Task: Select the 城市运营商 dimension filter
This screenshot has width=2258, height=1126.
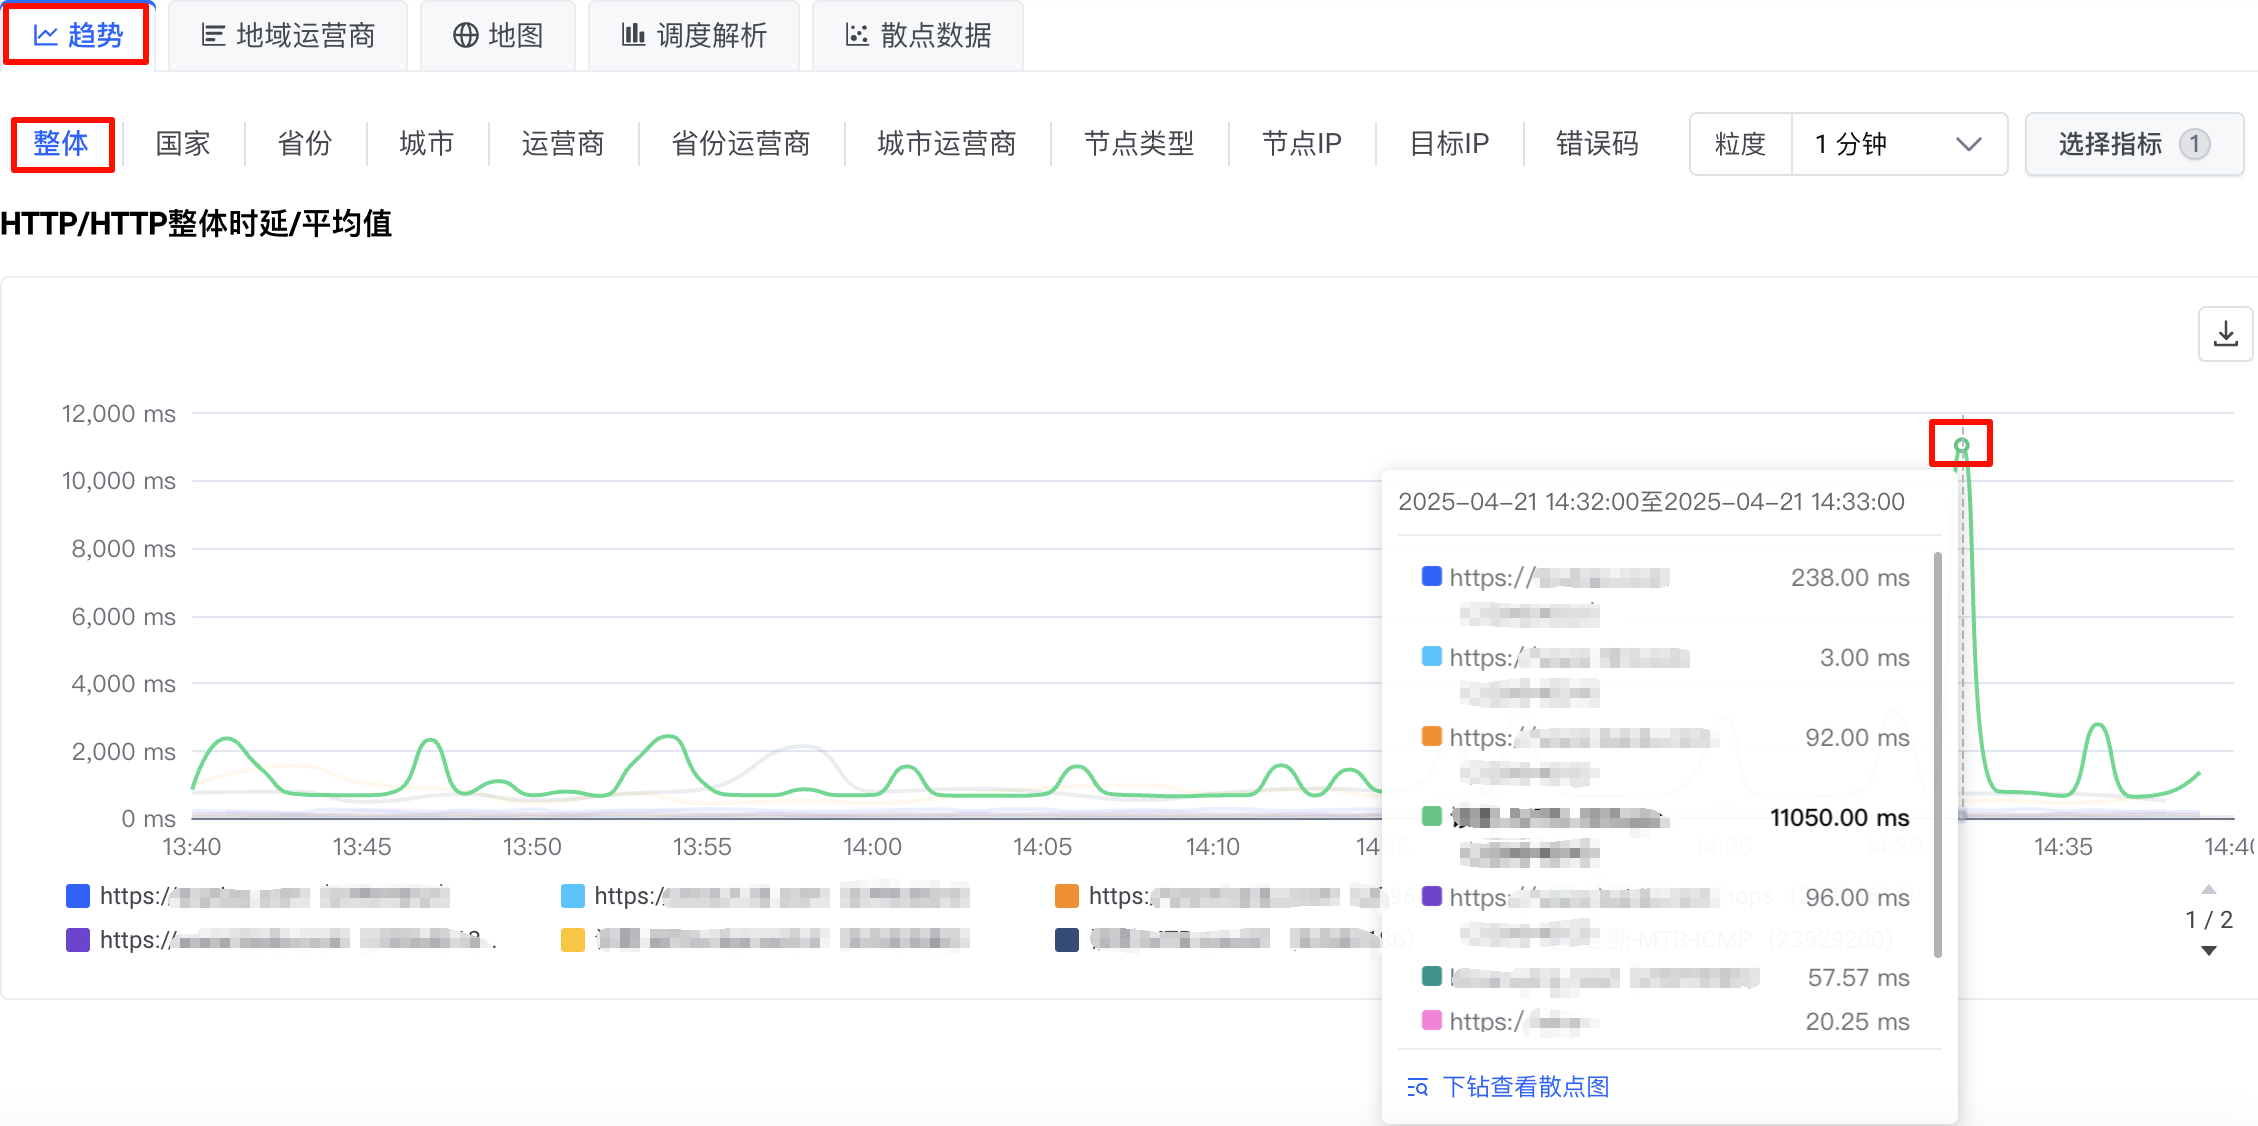Action: tap(947, 144)
